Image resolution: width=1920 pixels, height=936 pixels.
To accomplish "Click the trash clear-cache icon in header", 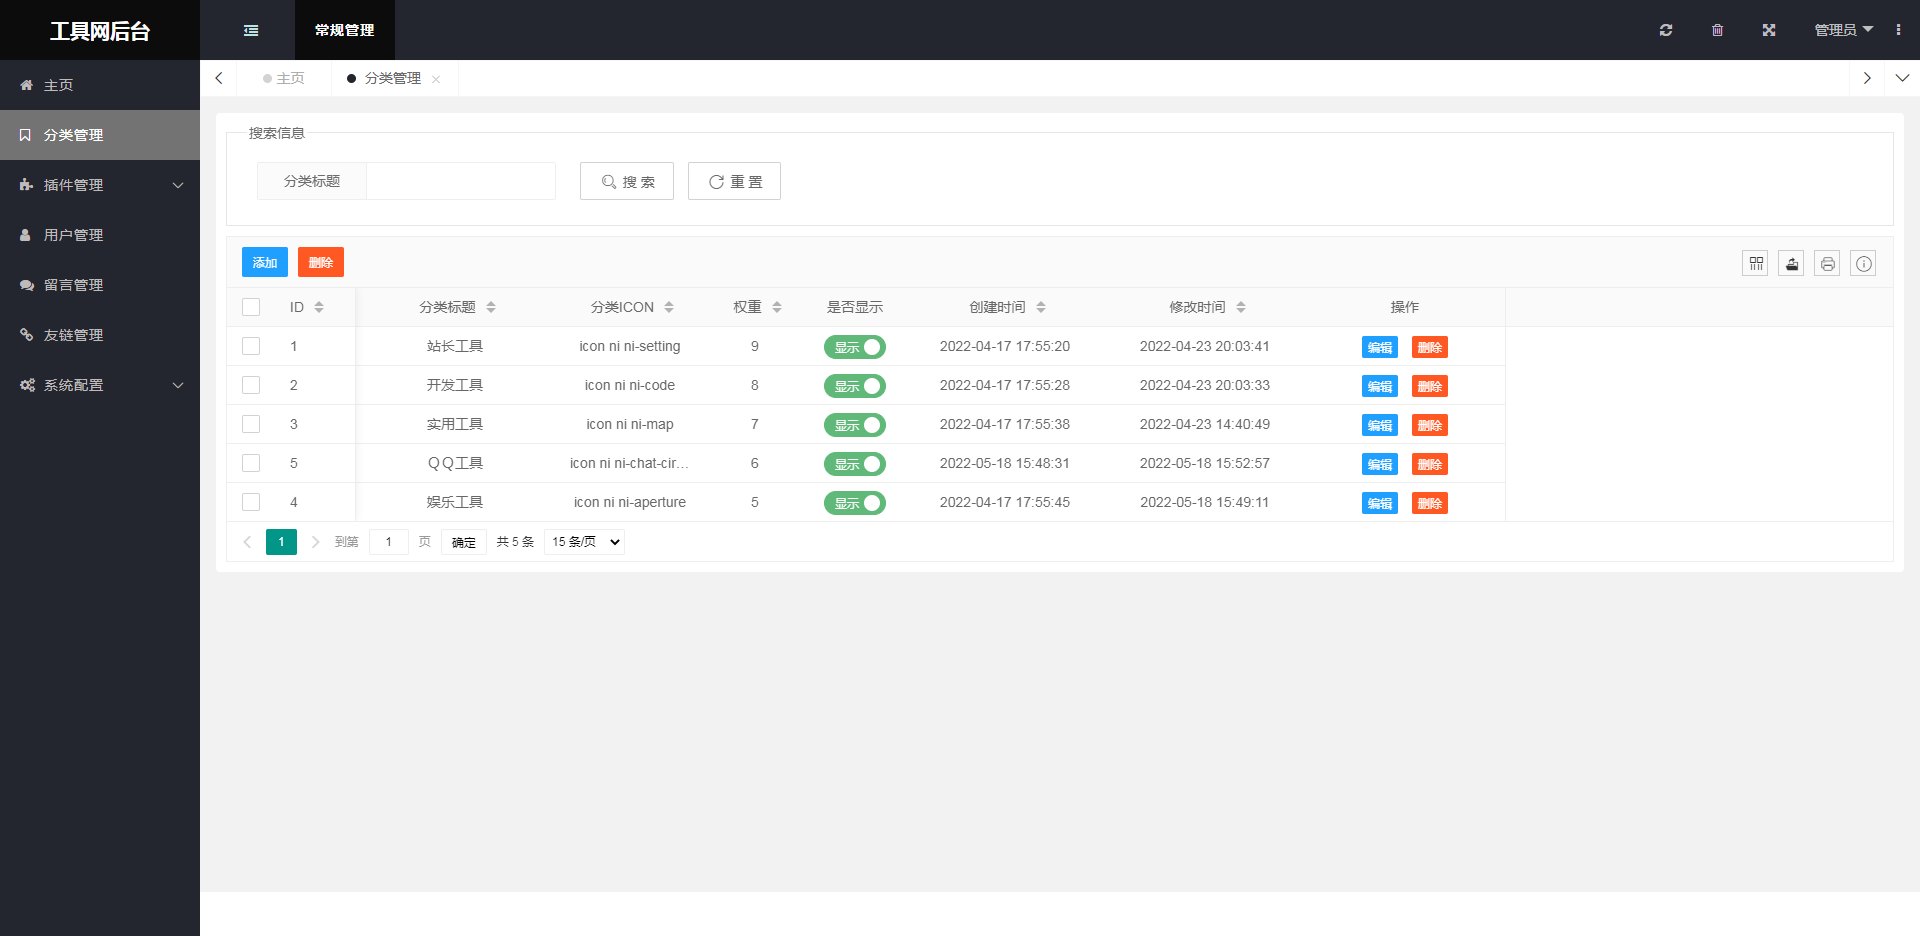I will pyautogui.click(x=1717, y=30).
